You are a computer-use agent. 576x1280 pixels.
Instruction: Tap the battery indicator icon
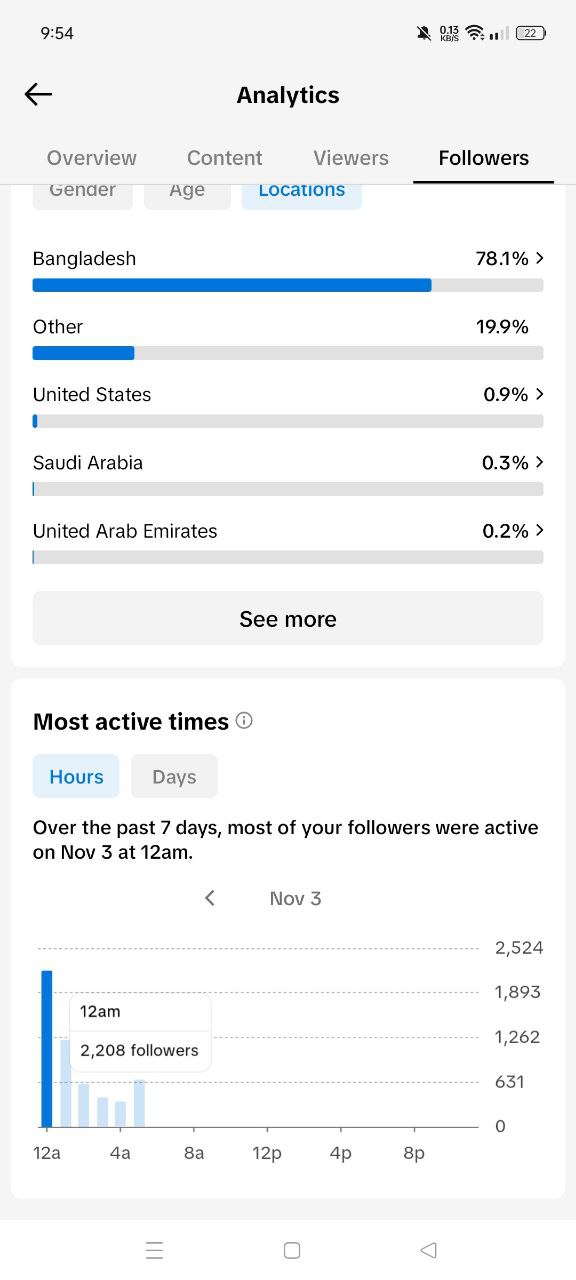530,33
